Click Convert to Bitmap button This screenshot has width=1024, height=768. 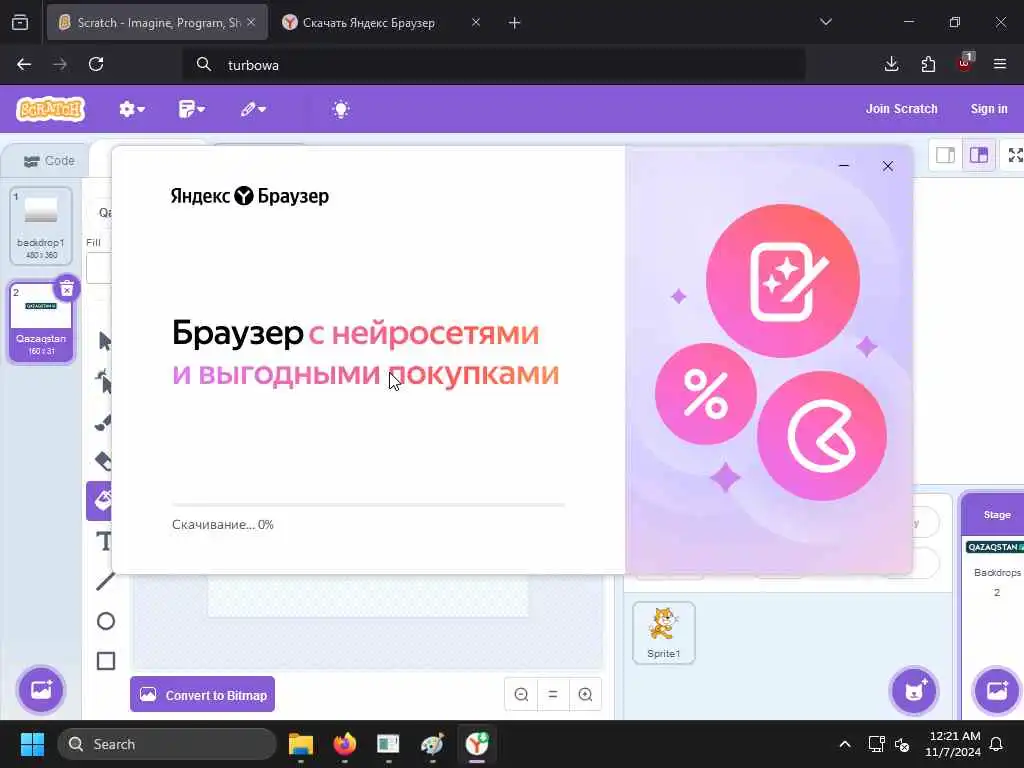[202, 694]
